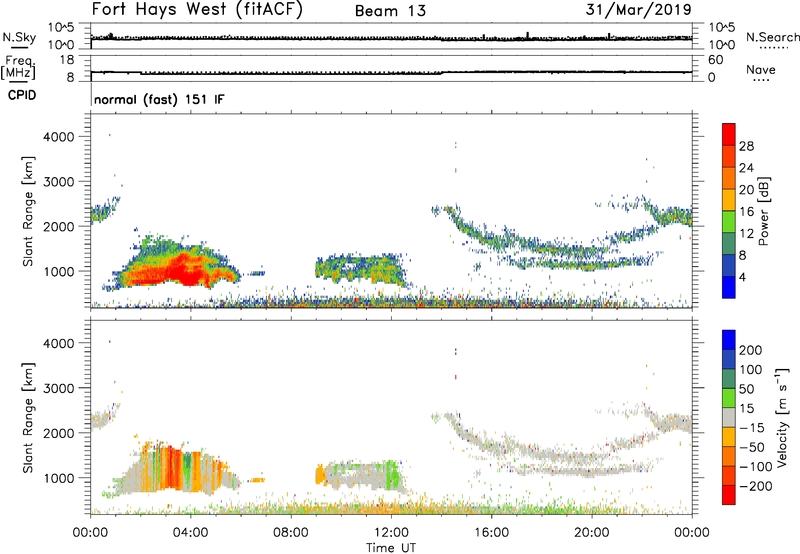
Task: Click the '60' value on Nave axis
Action: click(x=715, y=60)
